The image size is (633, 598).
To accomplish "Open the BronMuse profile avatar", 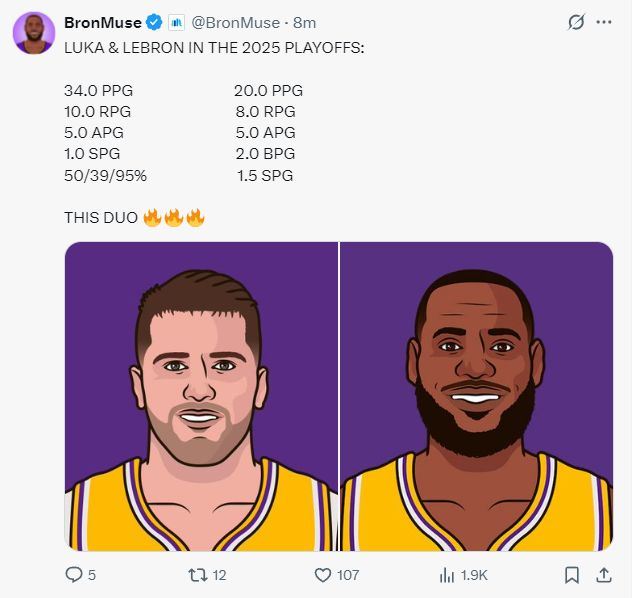I will point(33,33).
